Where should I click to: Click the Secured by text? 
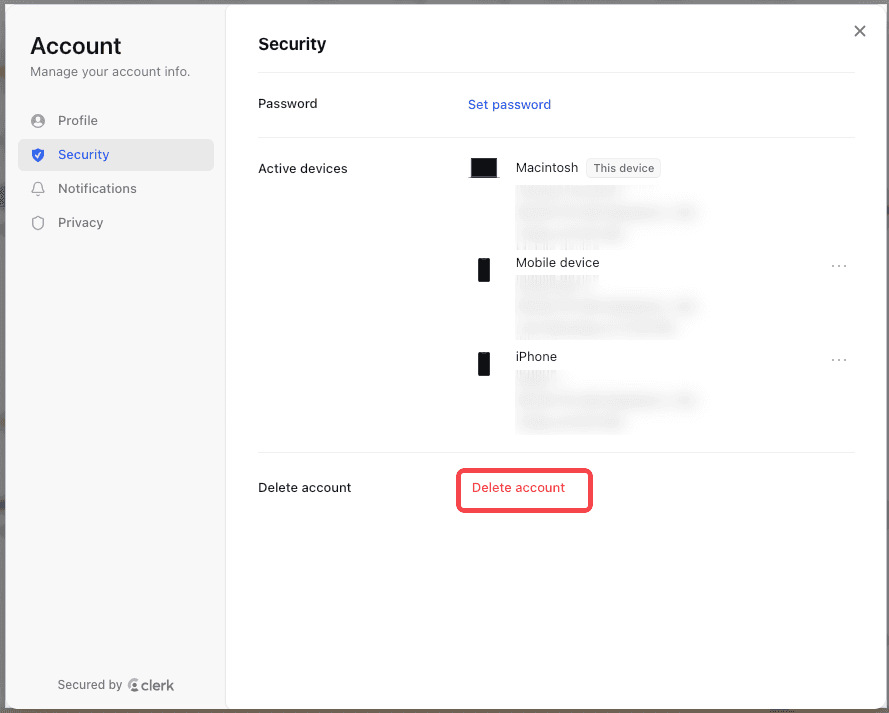click(x=90, y=685)
